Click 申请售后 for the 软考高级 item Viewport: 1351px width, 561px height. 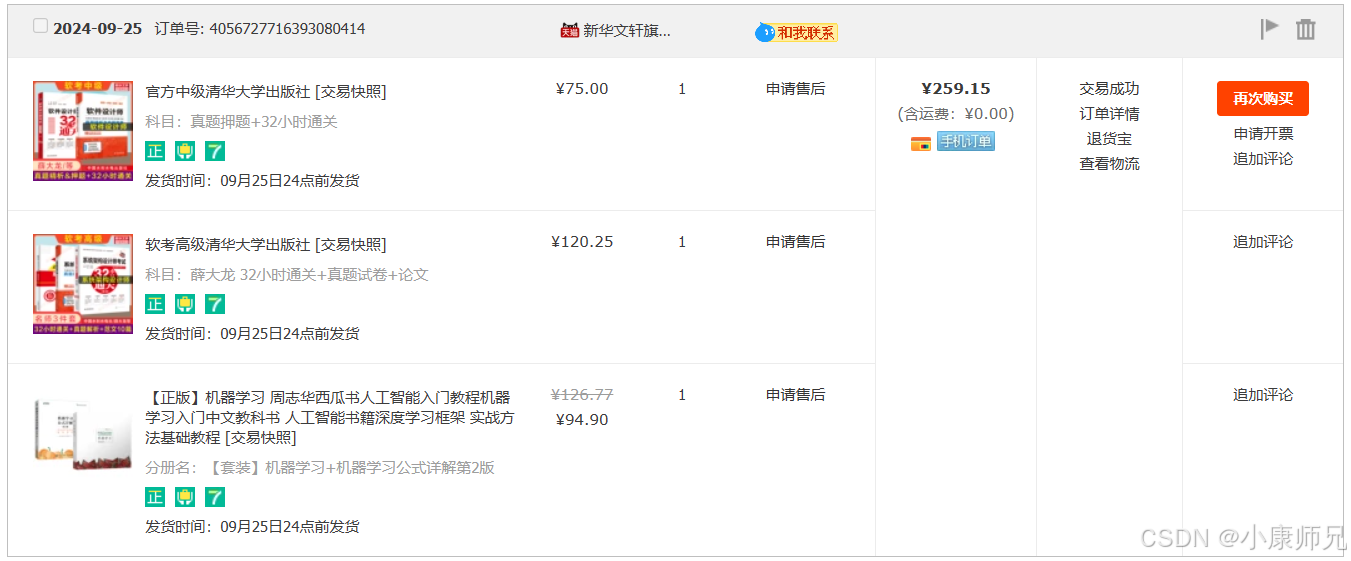(x=796, y=242)
